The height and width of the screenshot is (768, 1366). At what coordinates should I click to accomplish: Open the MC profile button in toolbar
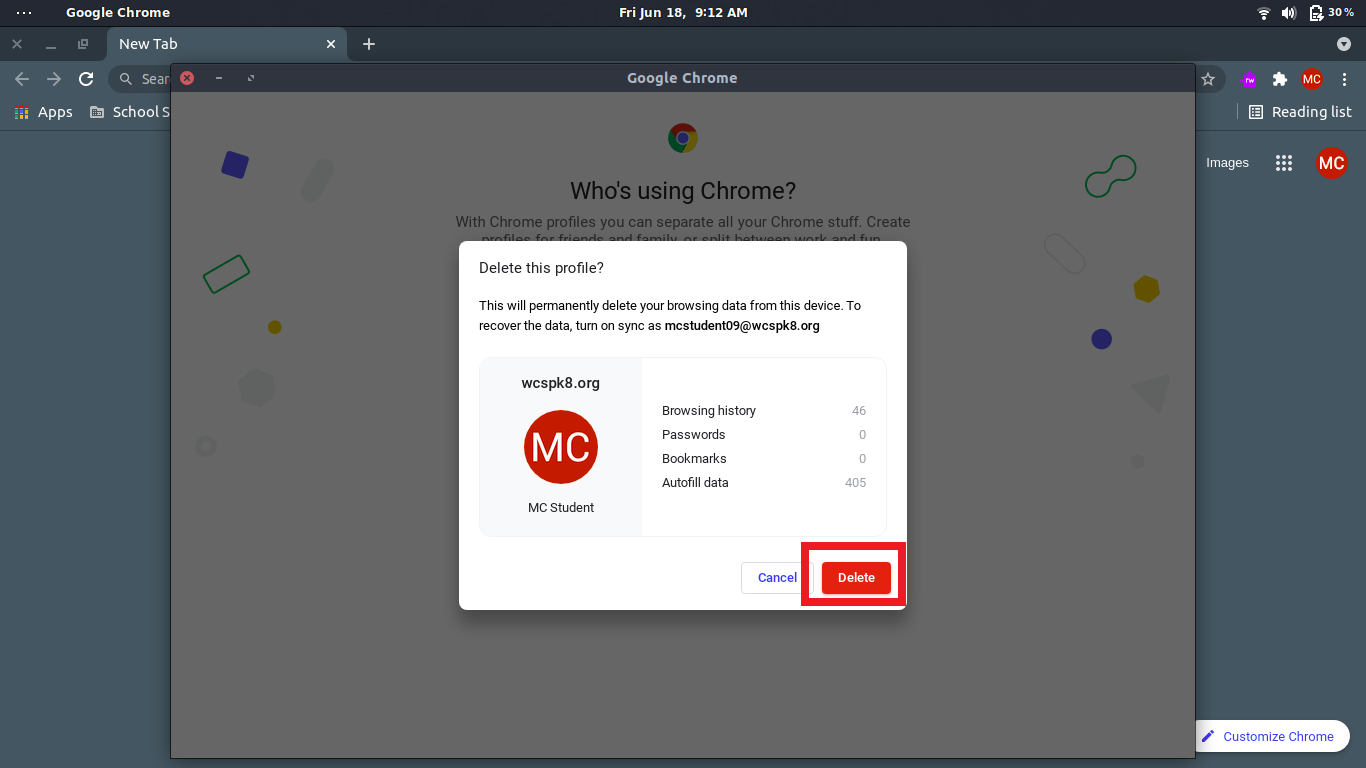(x=1312, y=79)
